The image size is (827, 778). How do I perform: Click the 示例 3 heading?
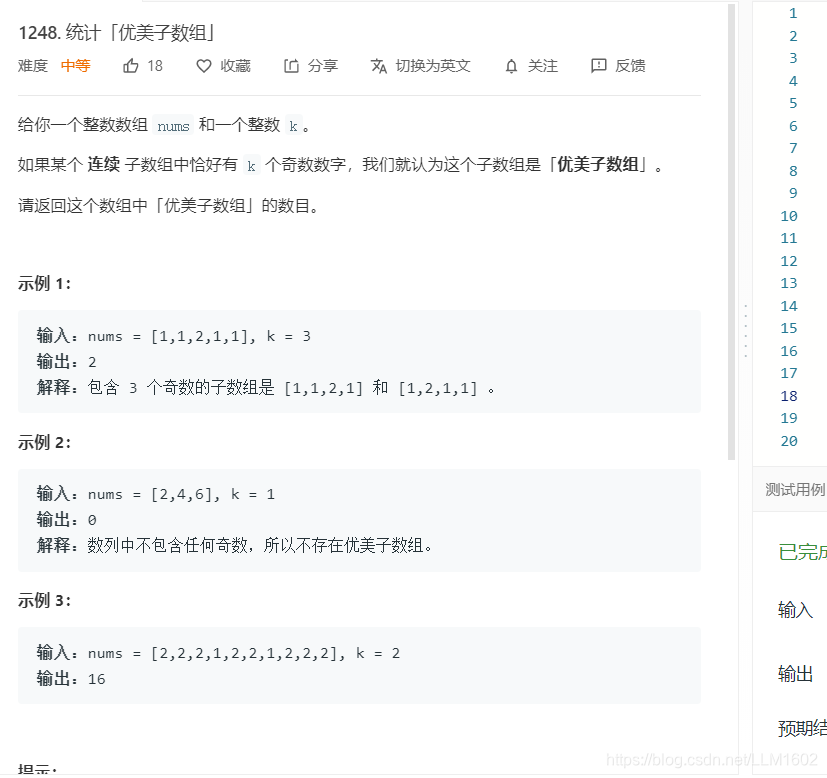click(x=44, y=600)
